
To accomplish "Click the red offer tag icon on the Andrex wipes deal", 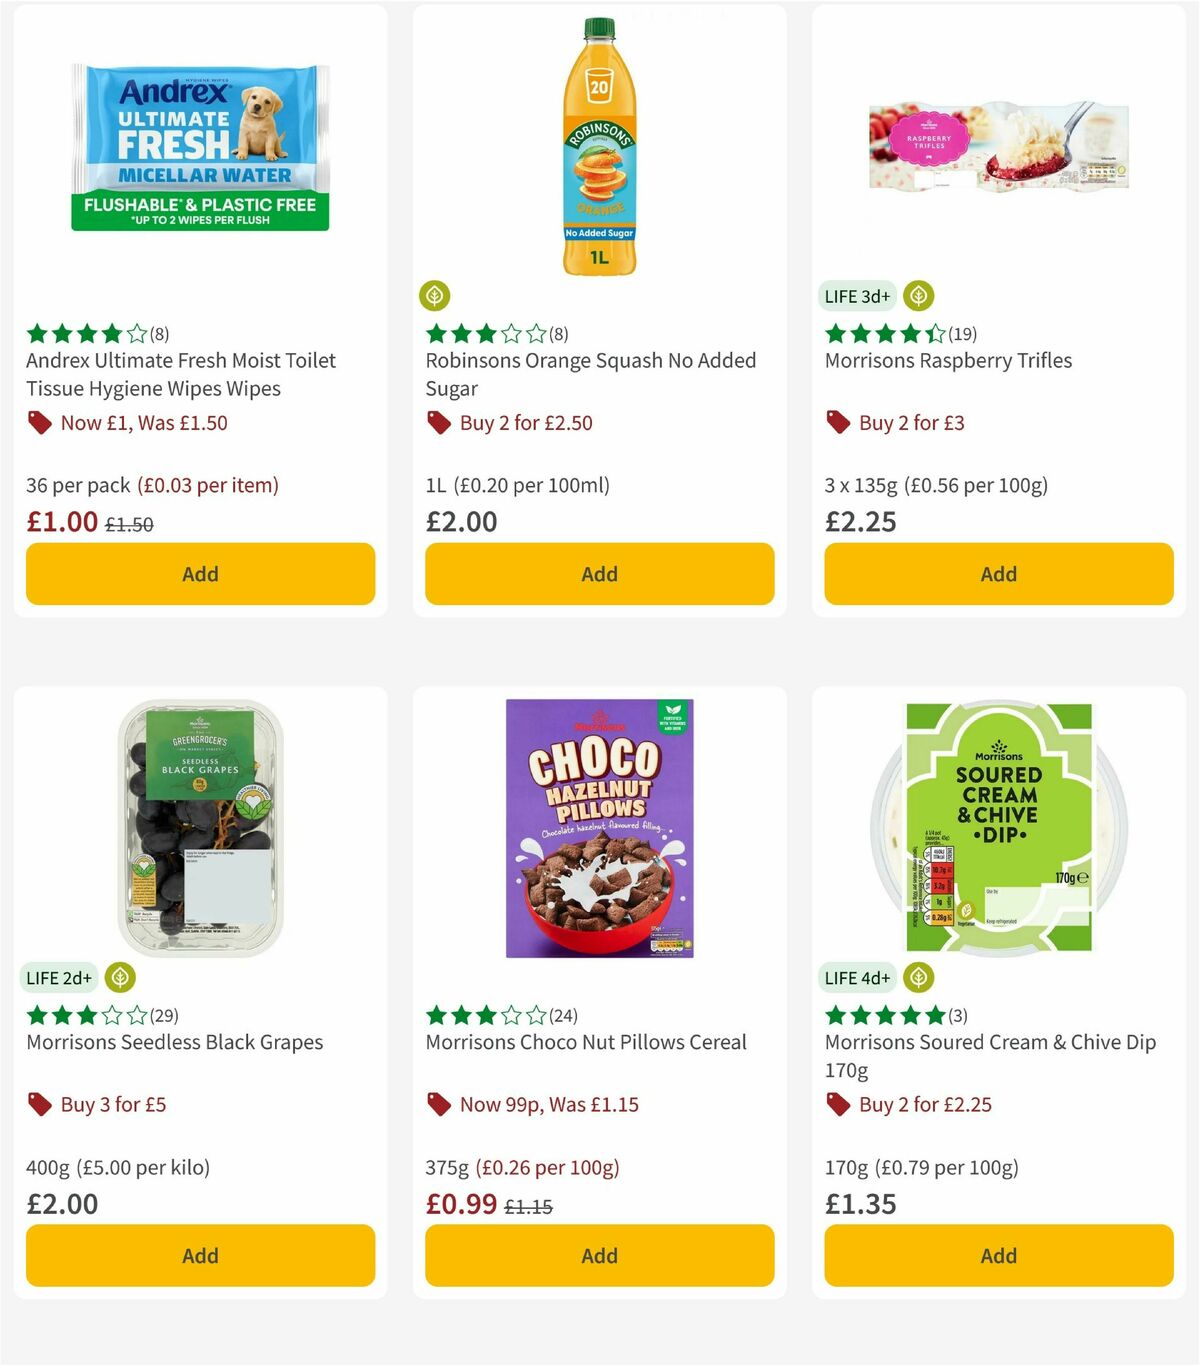I will point(39,423).
